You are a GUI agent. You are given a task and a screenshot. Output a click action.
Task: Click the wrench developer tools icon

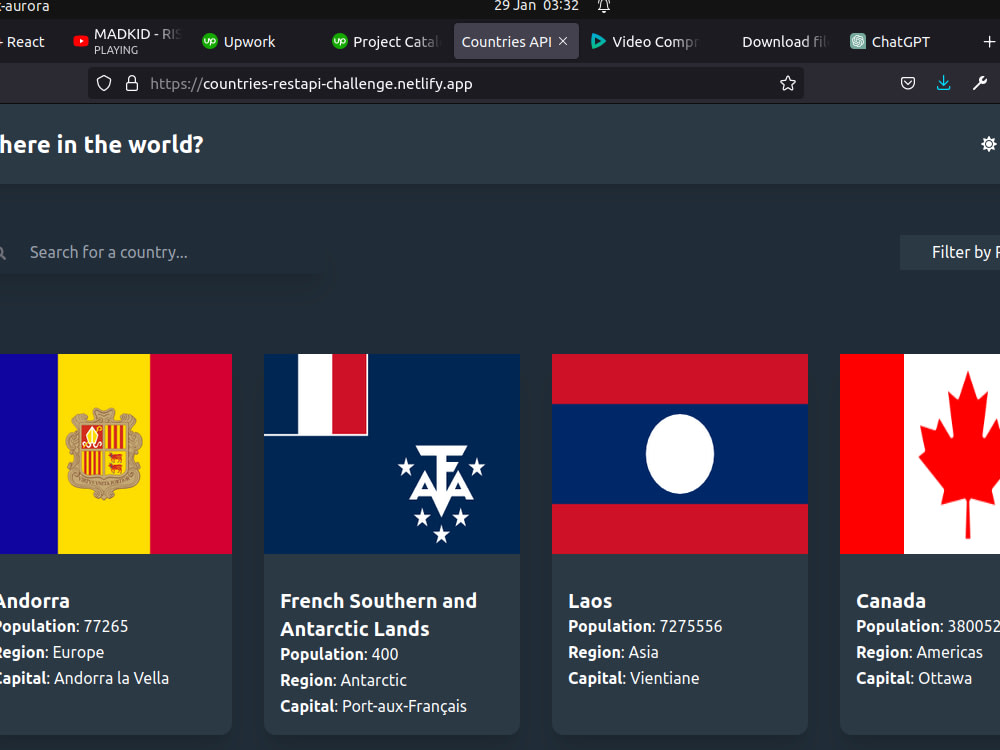[x=980, y=84]
